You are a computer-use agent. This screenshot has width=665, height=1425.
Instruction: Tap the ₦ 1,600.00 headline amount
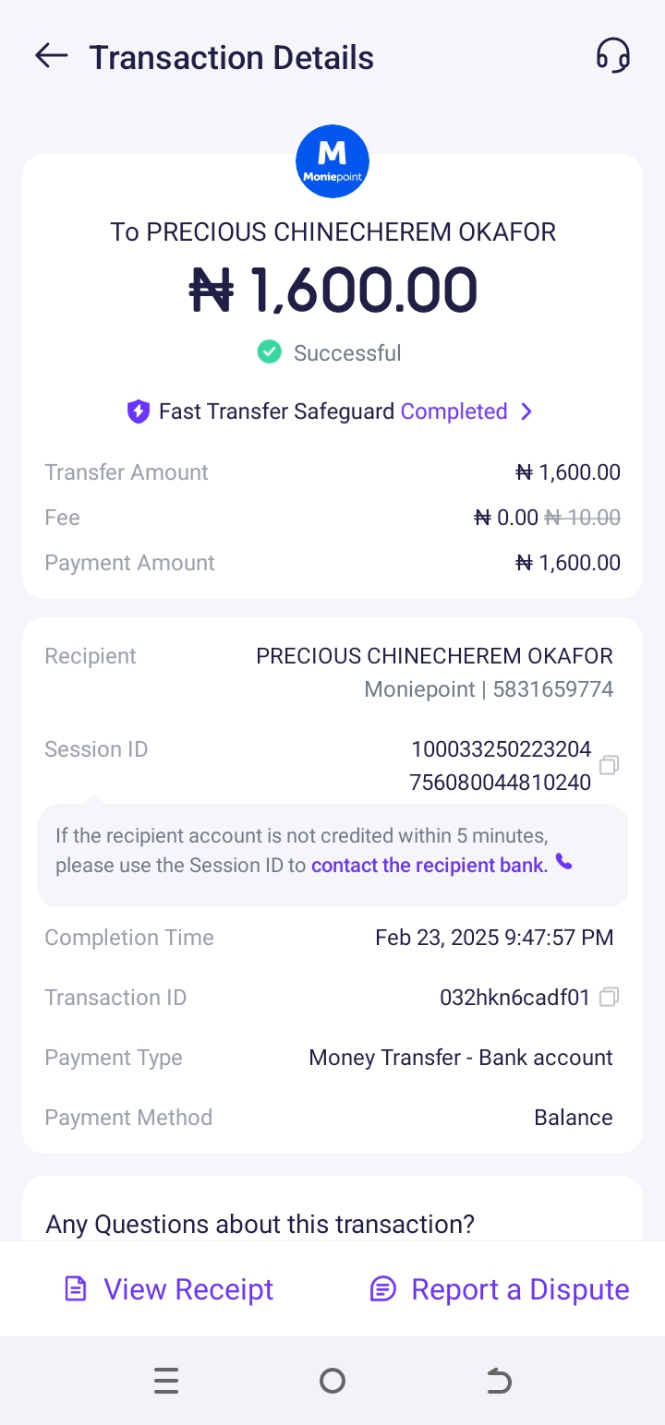[333, 291]
